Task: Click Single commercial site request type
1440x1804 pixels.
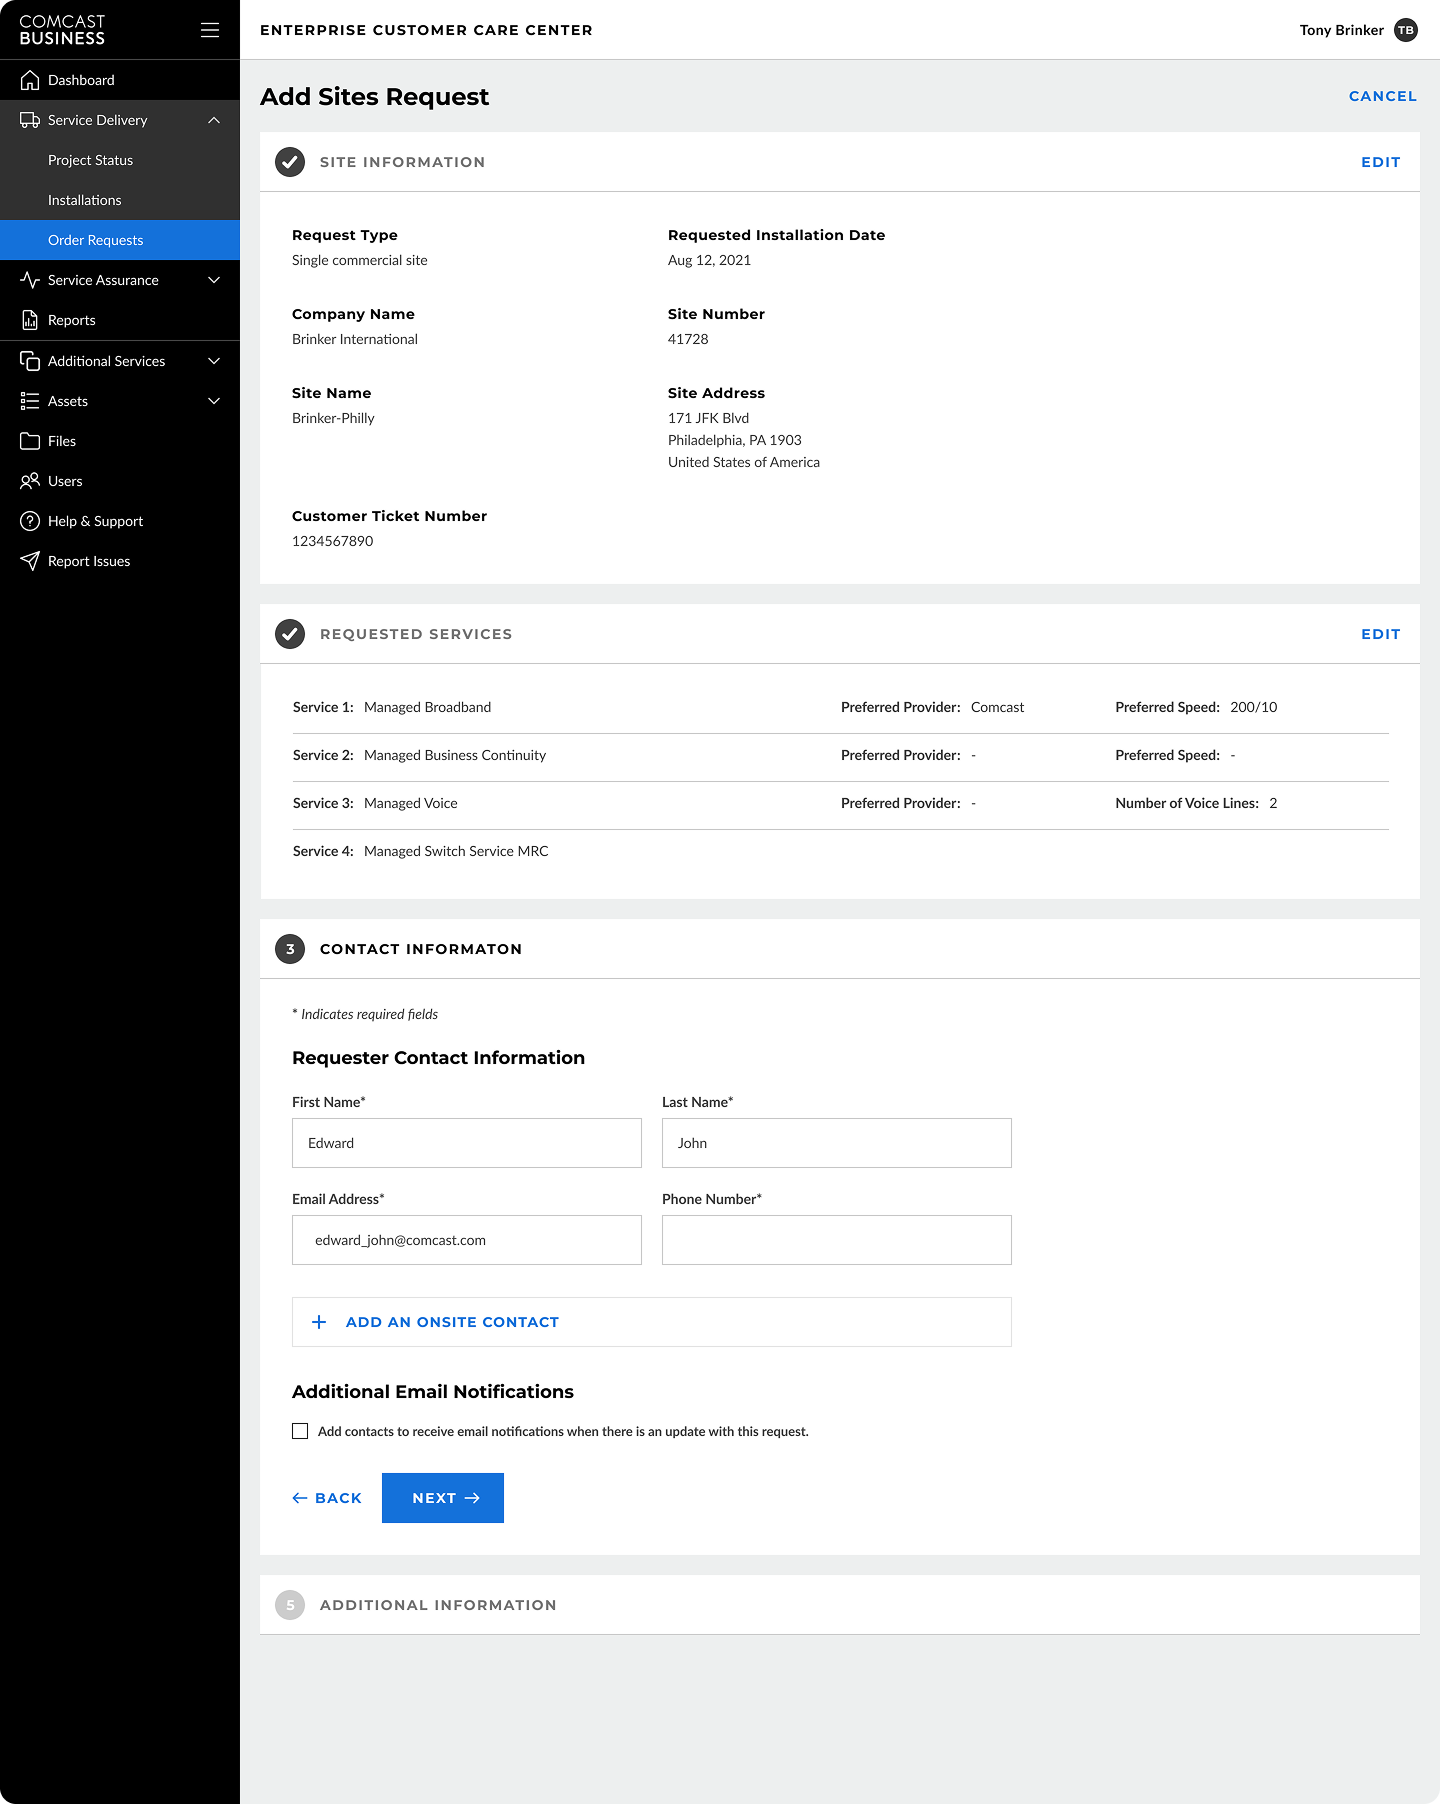Action: [x=360, y=260]
